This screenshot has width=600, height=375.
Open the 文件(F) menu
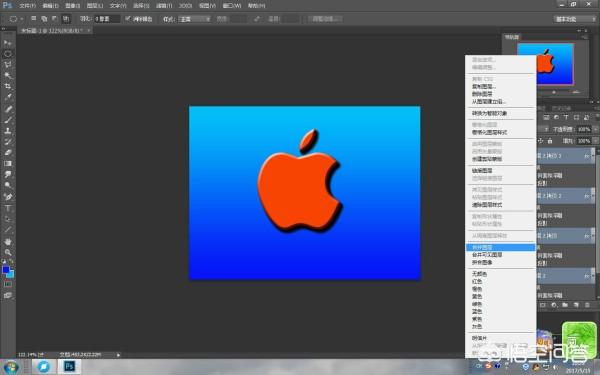pyautogui.click(x=27, y=6)
